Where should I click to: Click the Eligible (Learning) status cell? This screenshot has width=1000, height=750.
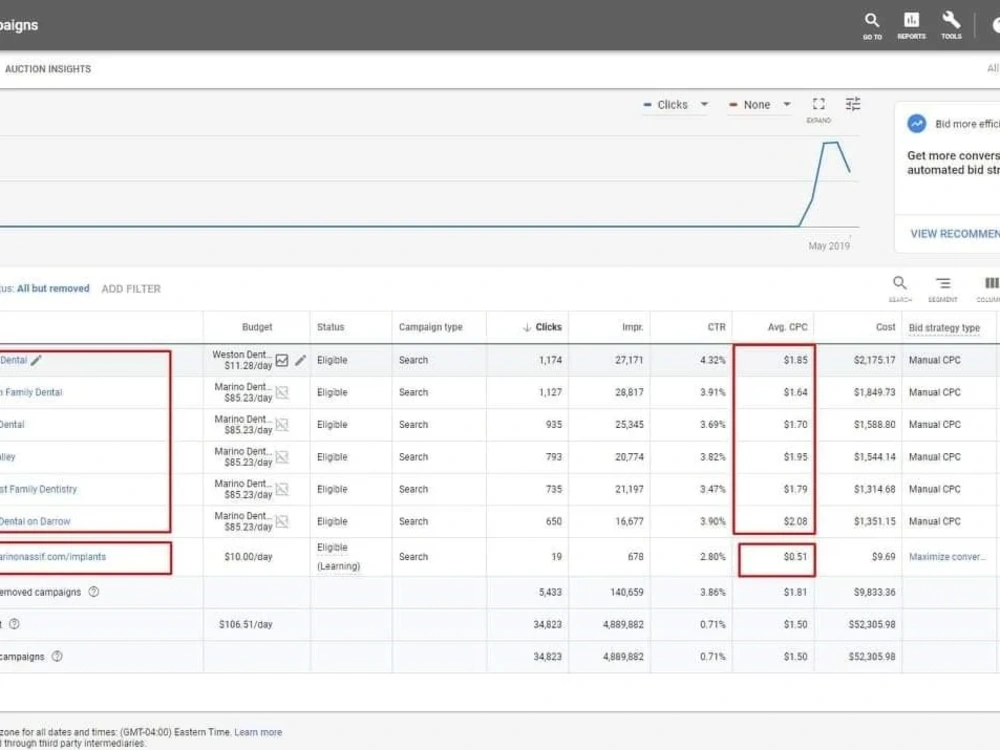pos(338,557)
